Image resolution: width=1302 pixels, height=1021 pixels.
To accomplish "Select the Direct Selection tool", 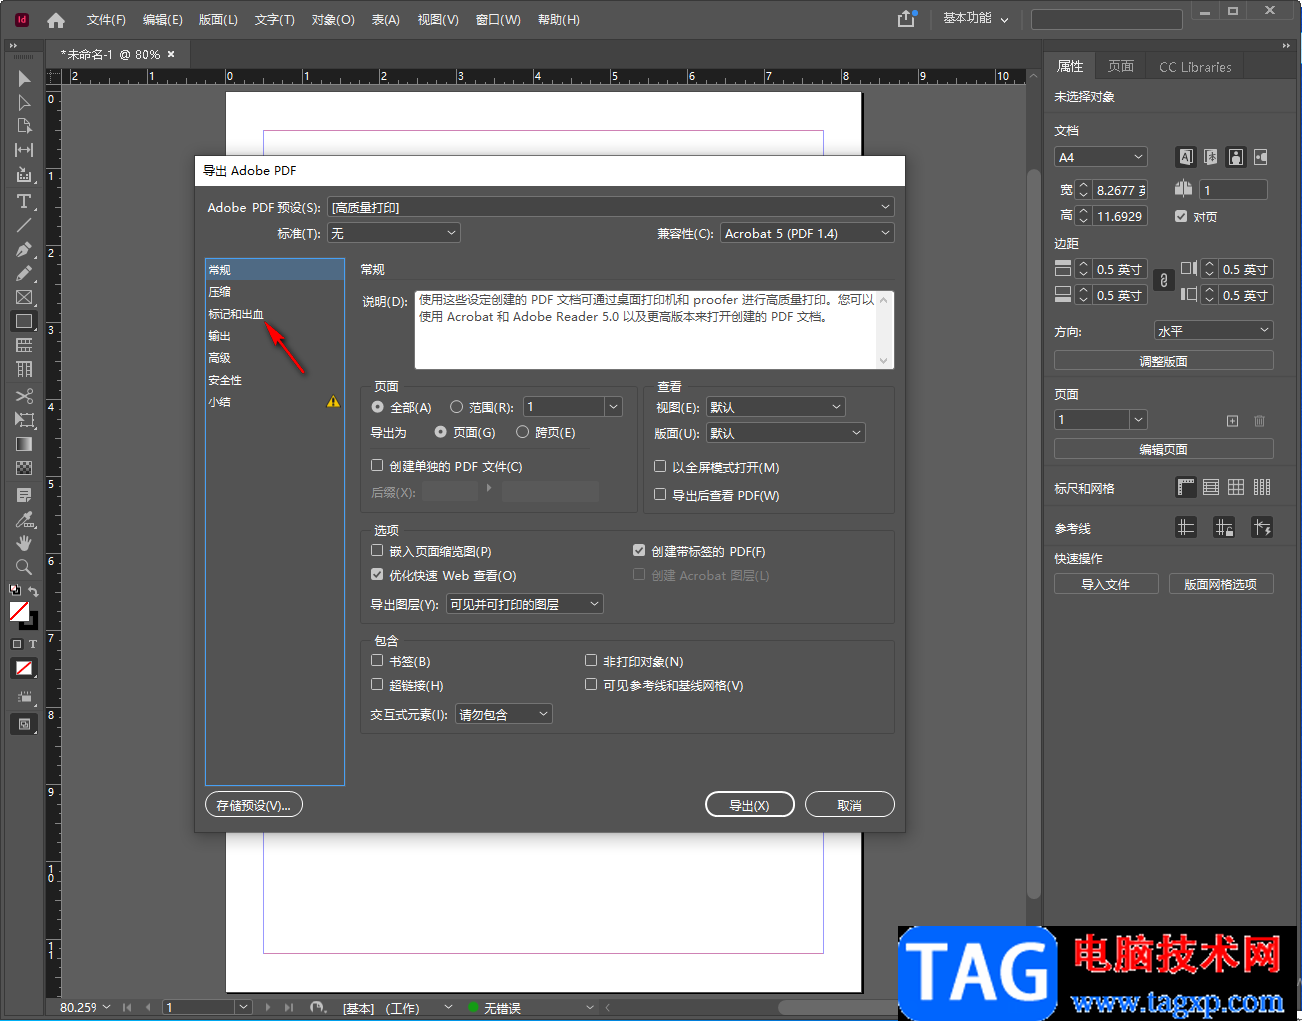I will tap(24, 102).
